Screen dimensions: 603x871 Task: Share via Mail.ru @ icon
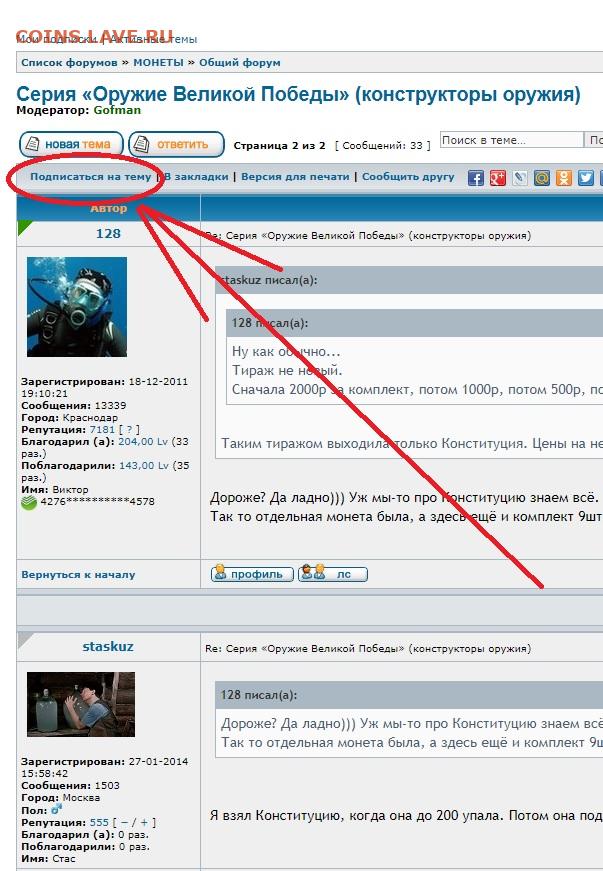[x=541, y=178]
